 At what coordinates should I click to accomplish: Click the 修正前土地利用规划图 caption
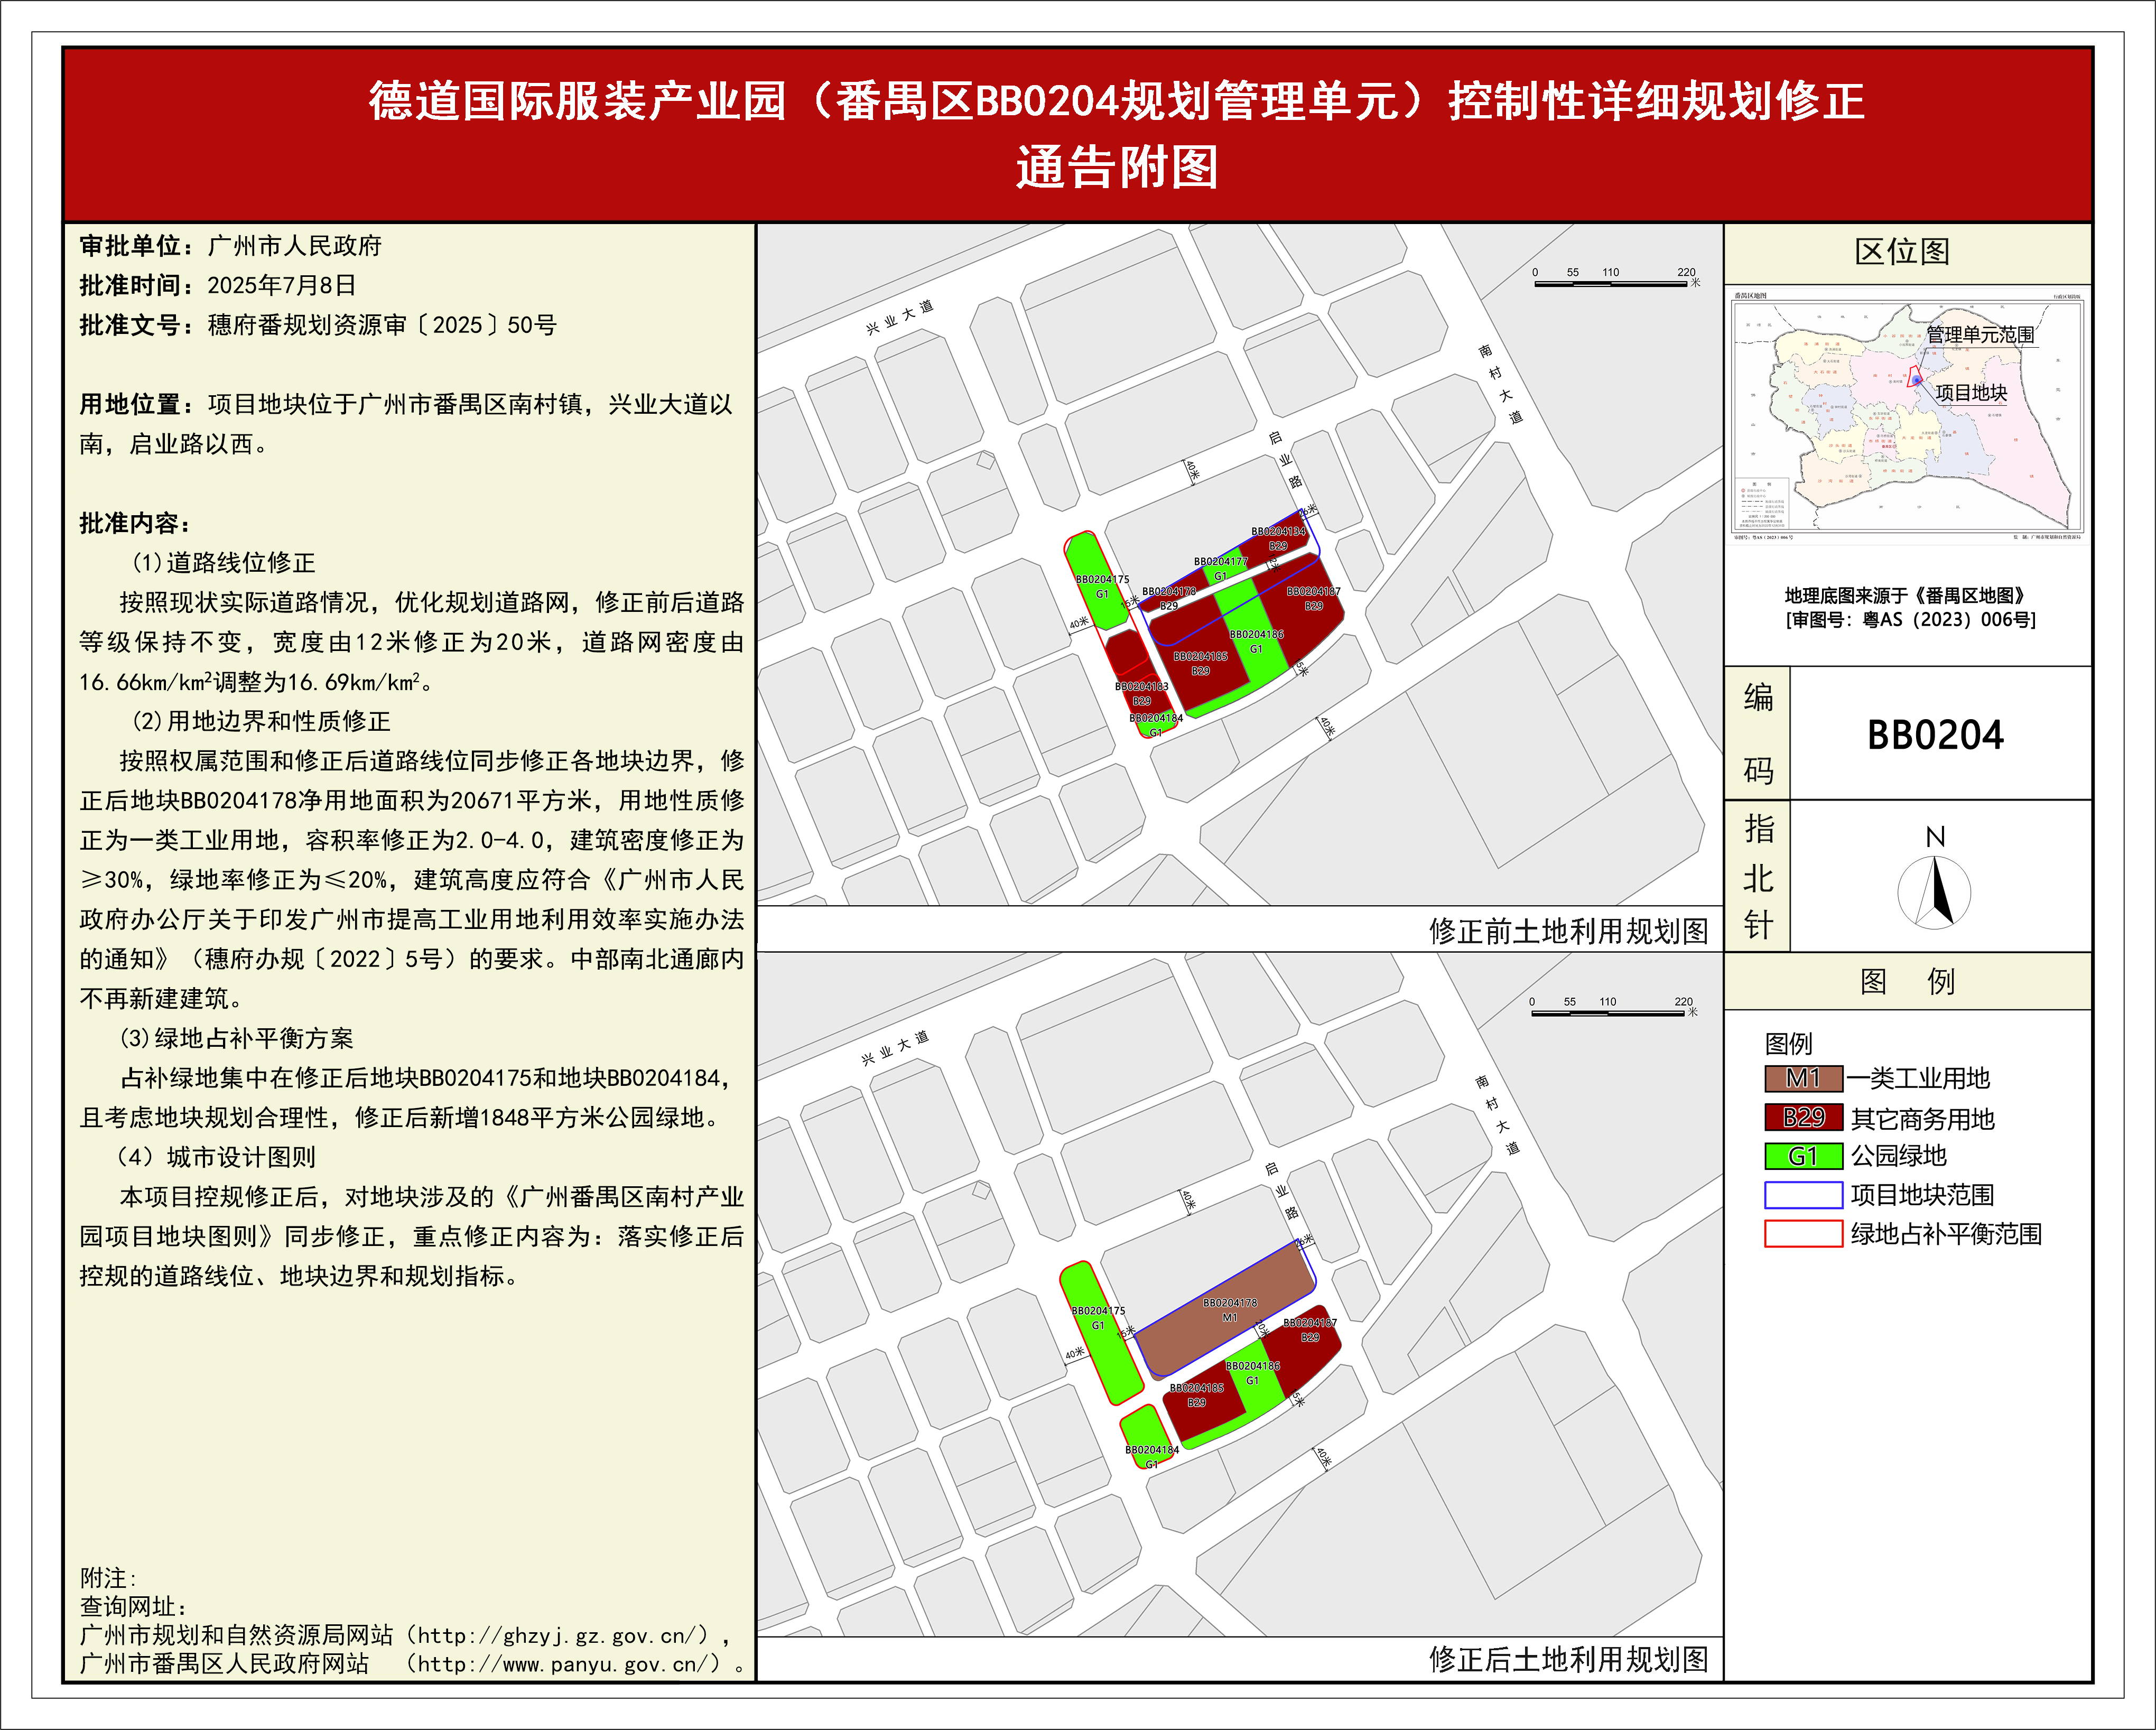coord(1568,931)
